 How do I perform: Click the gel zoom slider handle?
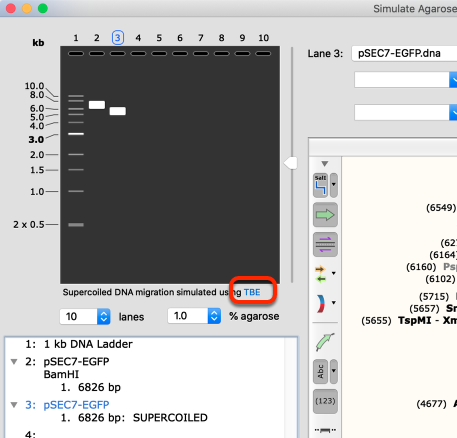point(291,163)
